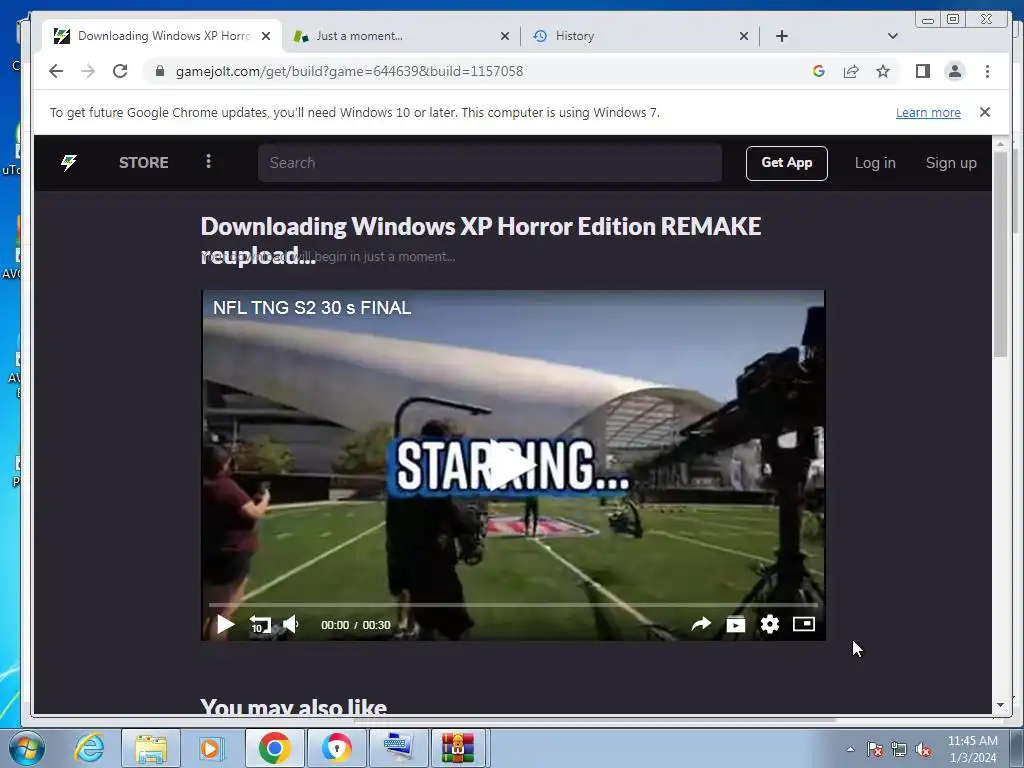The height and width of the screenshot is (768, 1024).
Task: Close the Downloading Windows XP tab
Action: click(266, 36)
